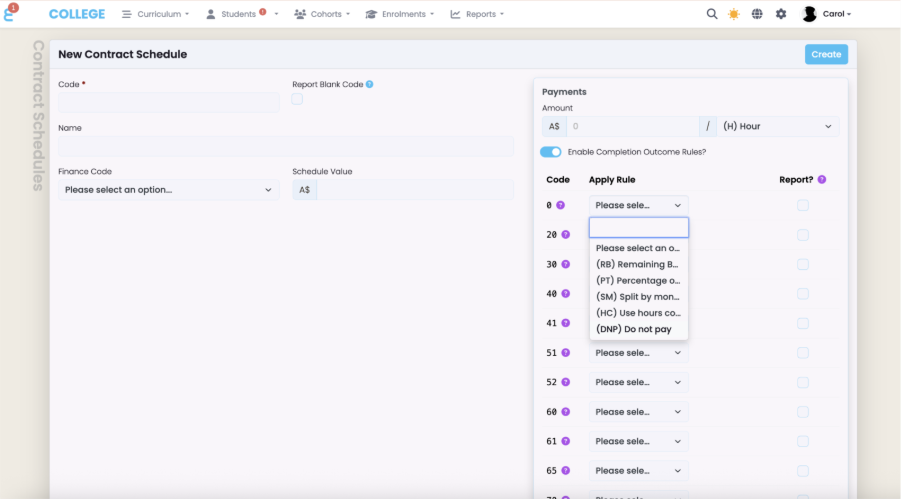Open the globe language icon
The width and height of the screenshot is (901, 499).
[757, 14]
